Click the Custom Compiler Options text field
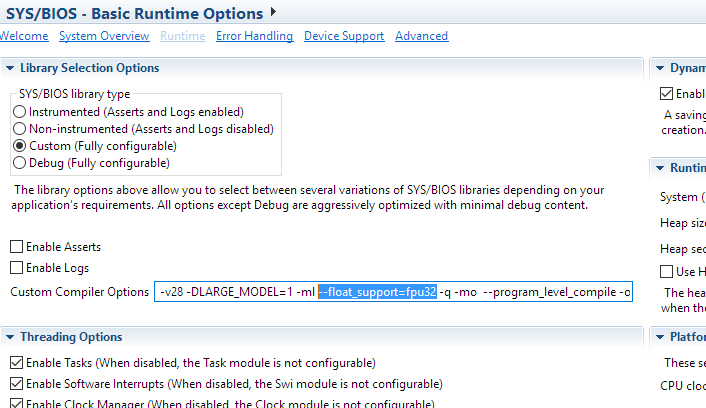 393,292
